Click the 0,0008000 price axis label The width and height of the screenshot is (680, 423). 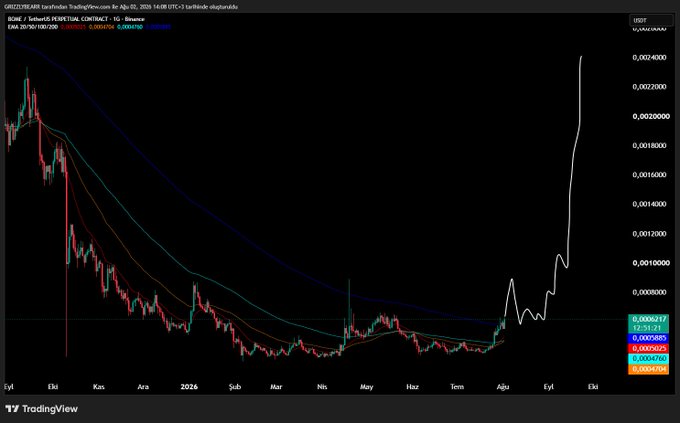(649, 292)
